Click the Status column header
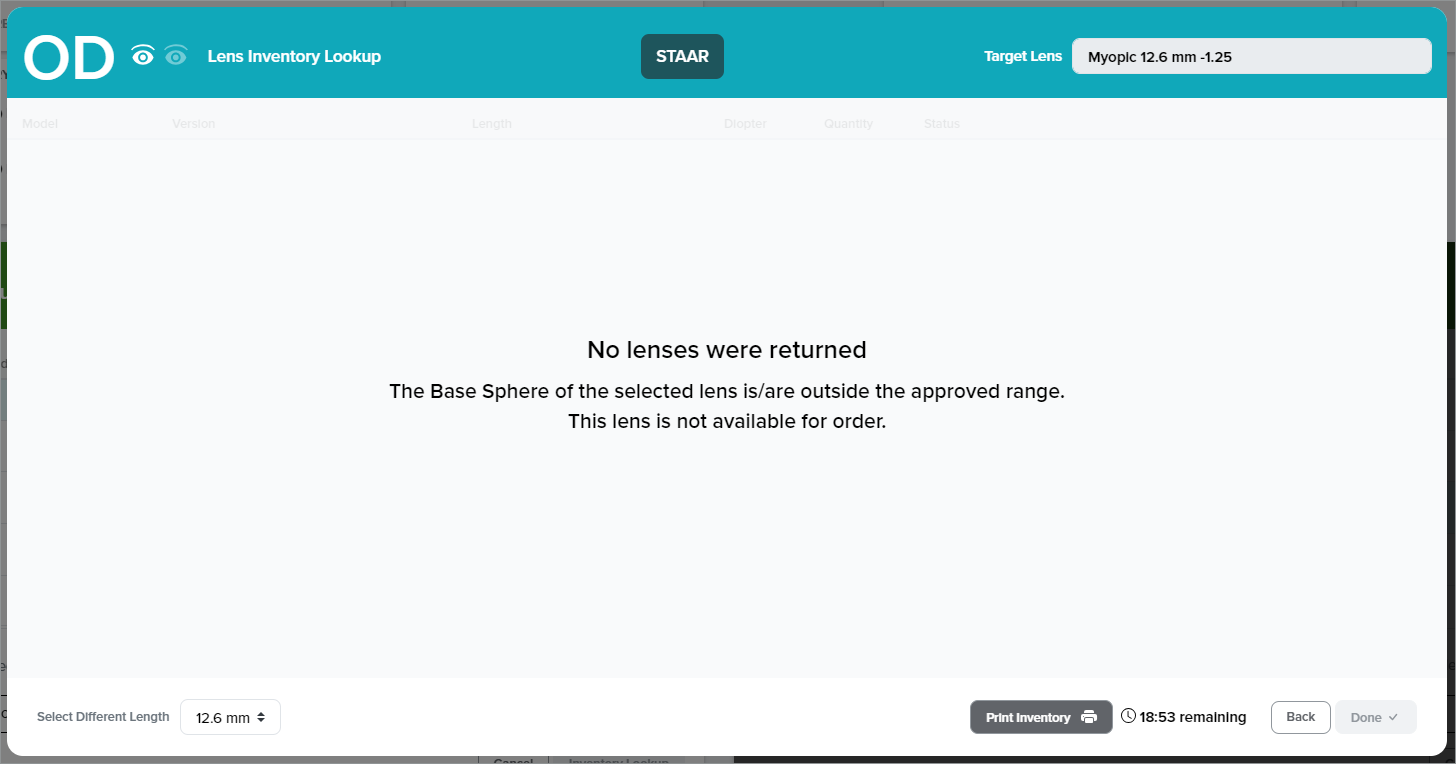 click(941, 124)
